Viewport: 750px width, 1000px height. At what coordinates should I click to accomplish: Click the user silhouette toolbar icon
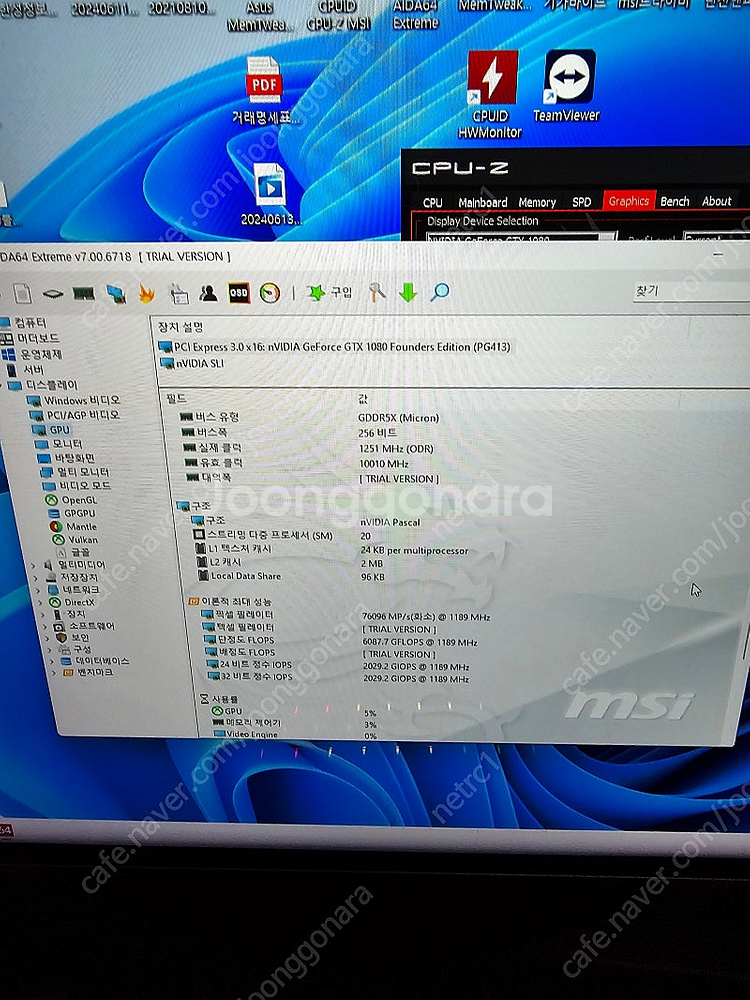tap(208, 293)
